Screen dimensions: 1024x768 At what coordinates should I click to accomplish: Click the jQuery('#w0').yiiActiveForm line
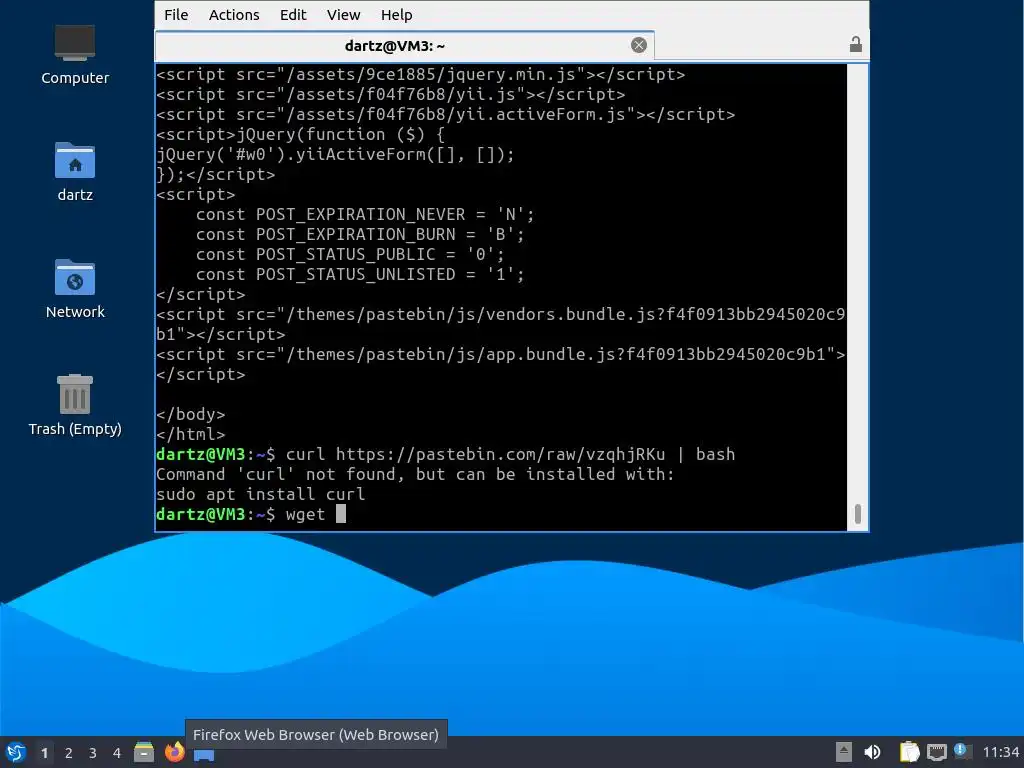click(335, 154)
